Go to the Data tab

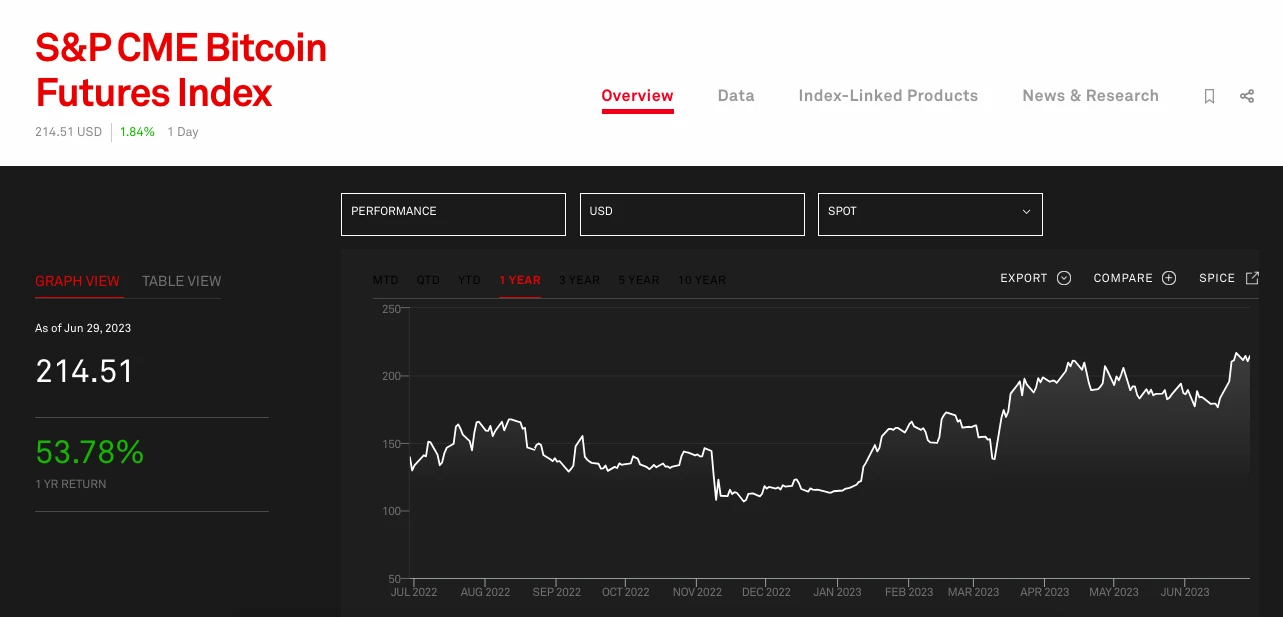(x=736, y=96)
